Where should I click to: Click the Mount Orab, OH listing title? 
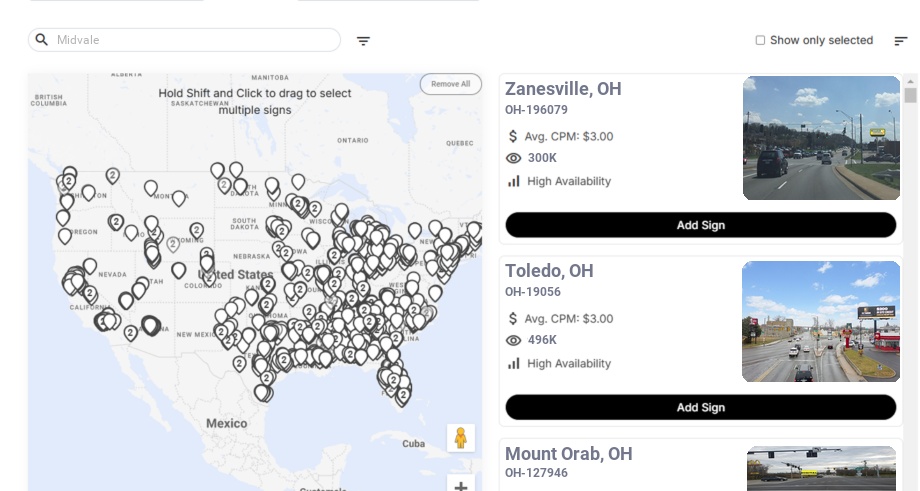(568, 454)
